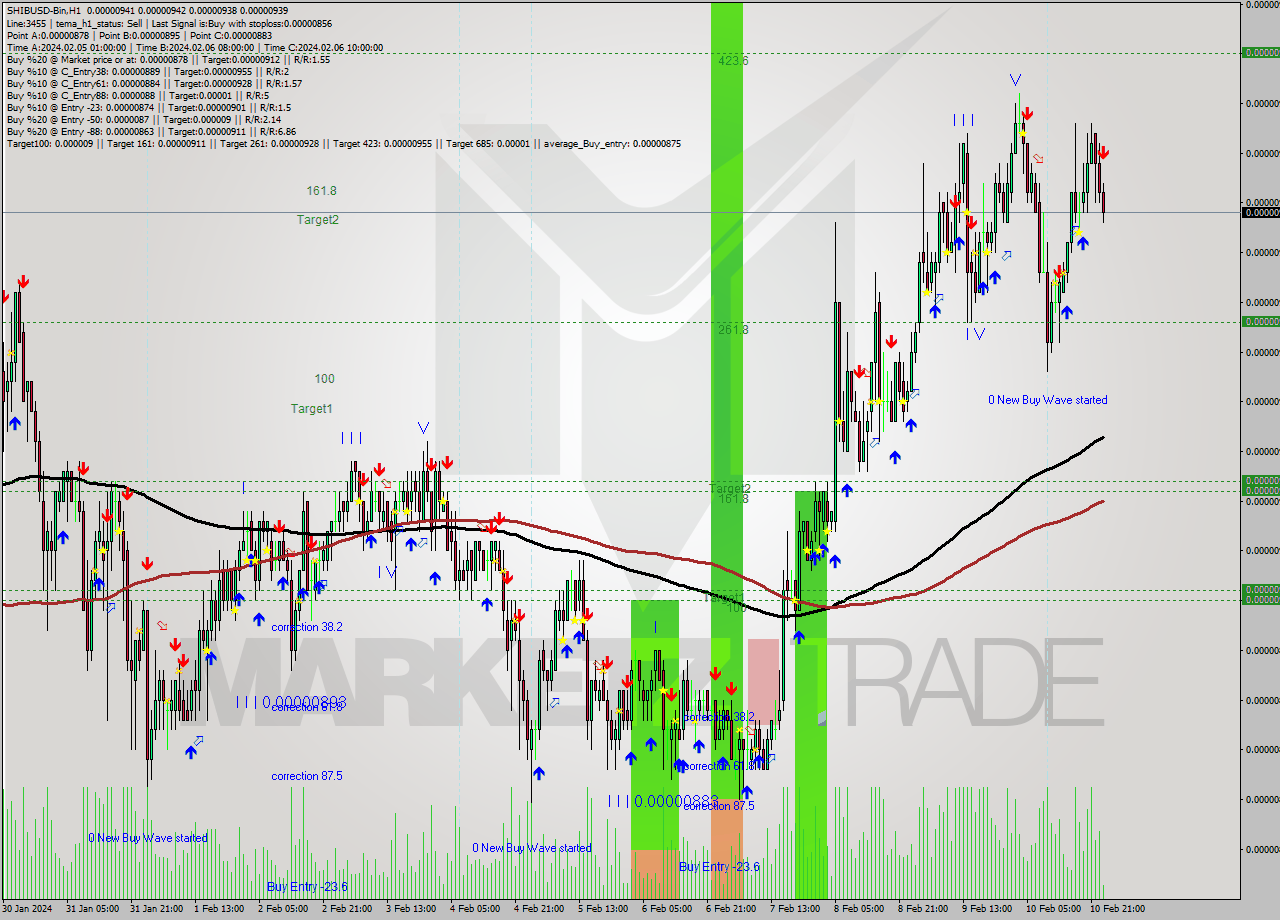The width and height of the screenshot is (1280, 920).
Task: Select the 'Buy %20 @ Entry -88' line
Action: click(151, 131)
